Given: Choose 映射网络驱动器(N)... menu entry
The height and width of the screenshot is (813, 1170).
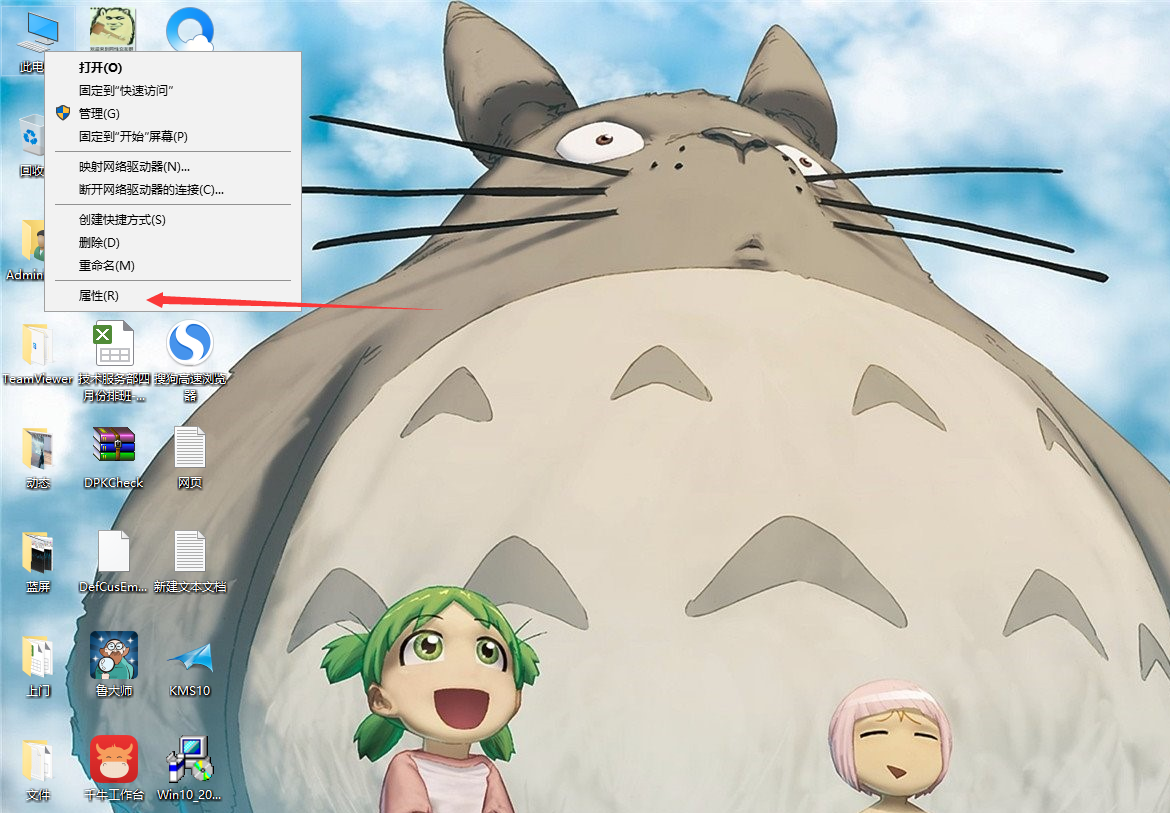Looking at the screenshot, I should tap(173, 166).
